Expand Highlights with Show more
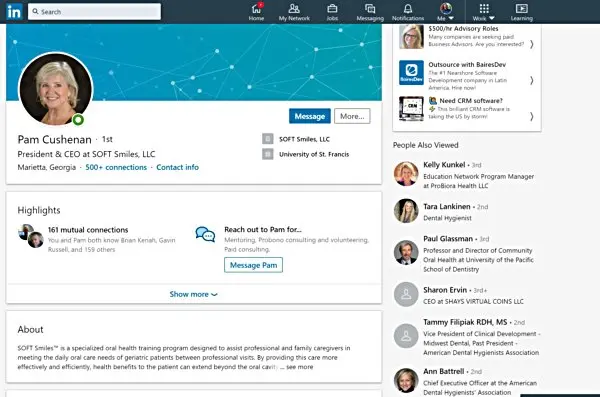Screen dimensions: 600x397 click(194, 294)
